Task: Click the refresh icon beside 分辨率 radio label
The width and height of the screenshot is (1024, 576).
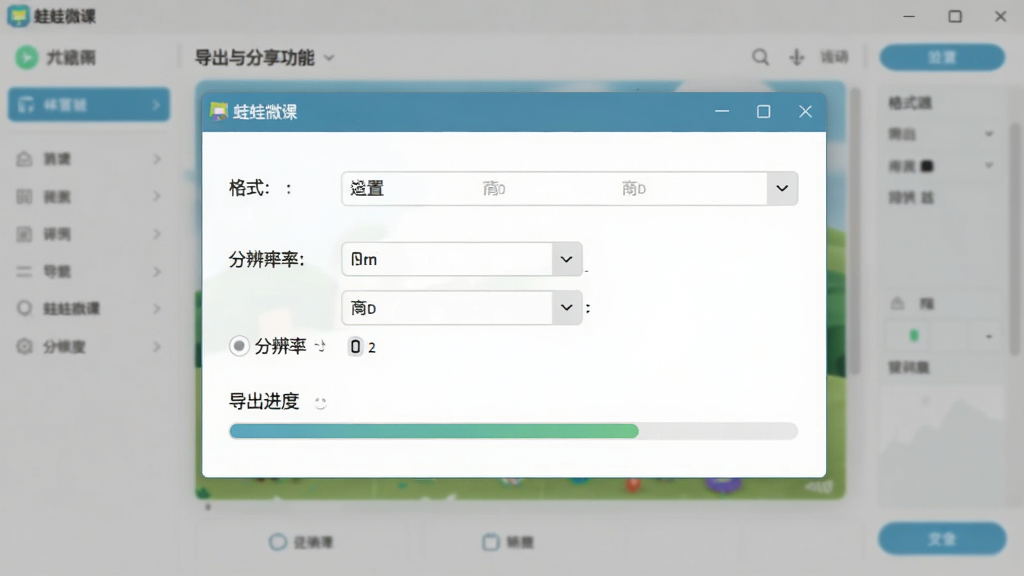Action: click(320, 346)
